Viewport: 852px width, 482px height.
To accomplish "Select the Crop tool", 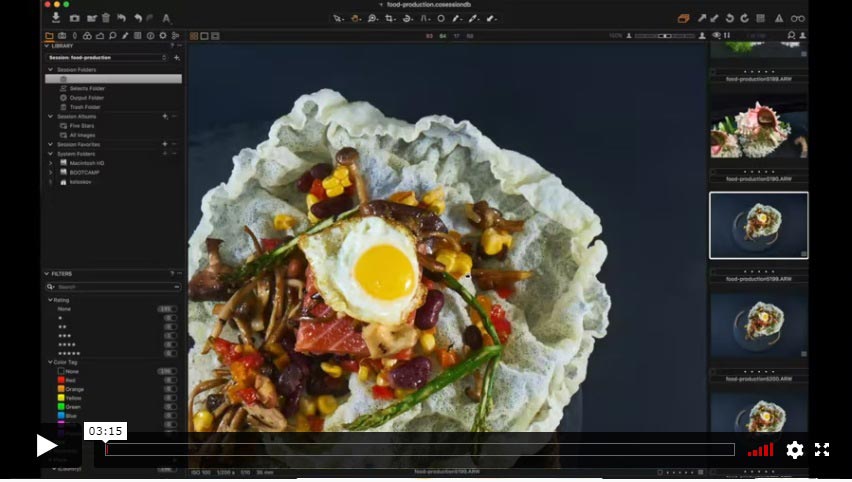I will coord(390,18).
